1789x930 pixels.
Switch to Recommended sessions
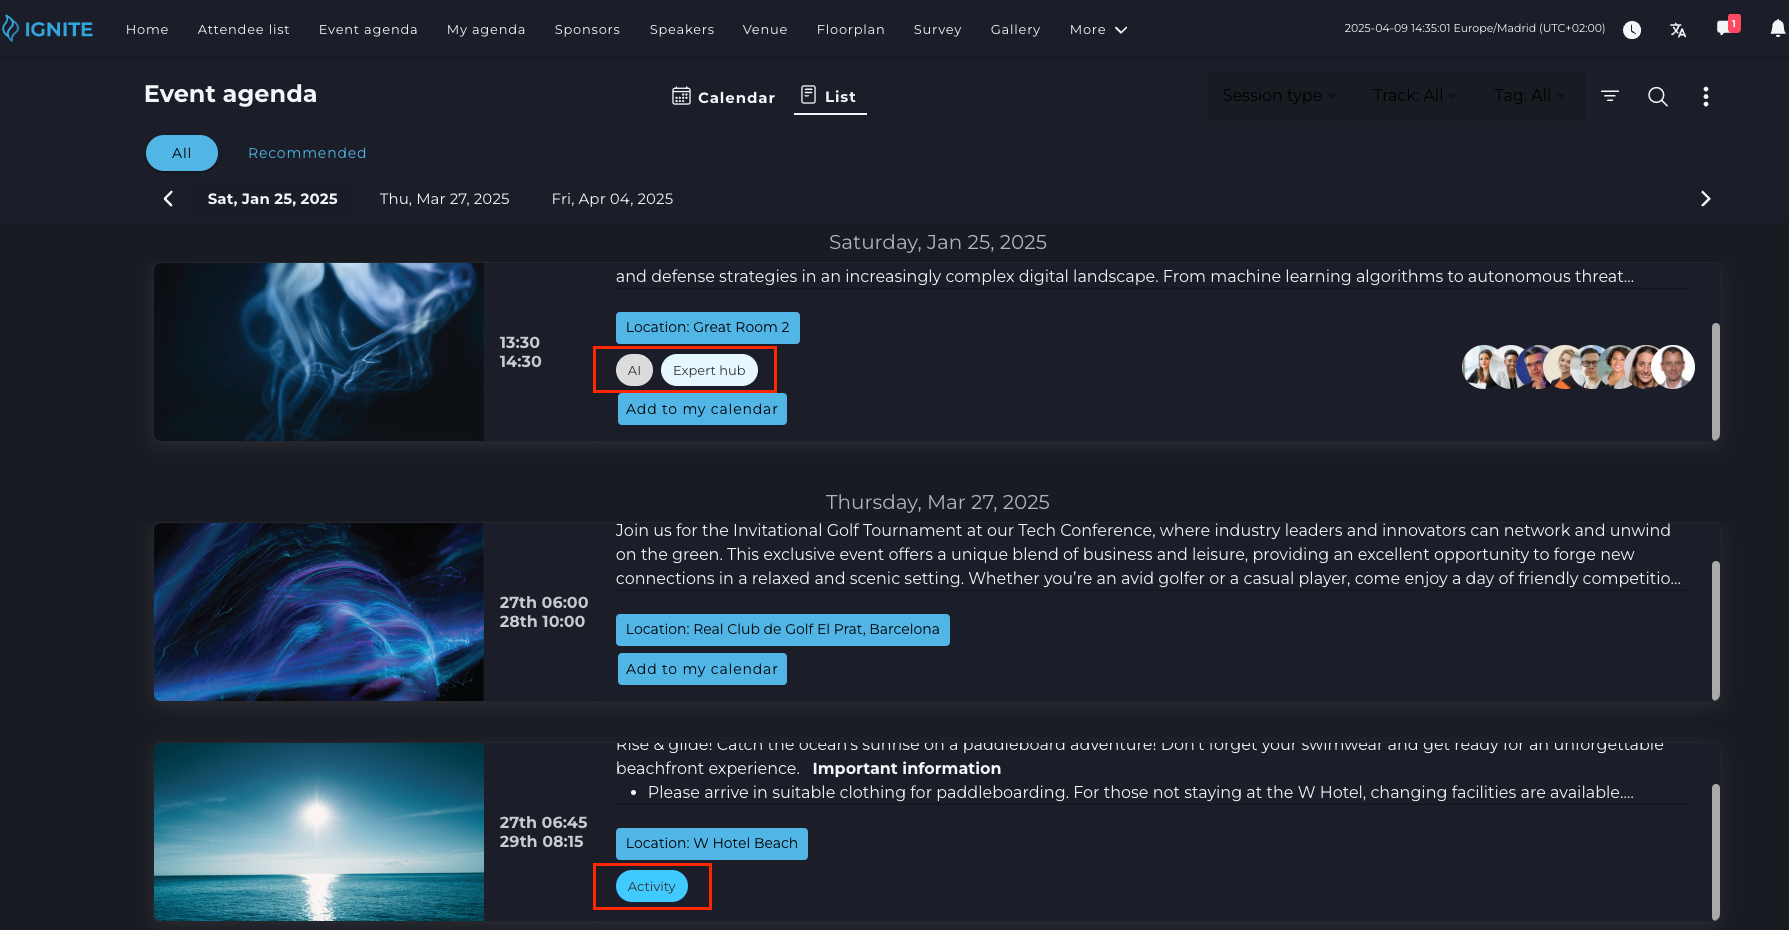click(307, 153)
